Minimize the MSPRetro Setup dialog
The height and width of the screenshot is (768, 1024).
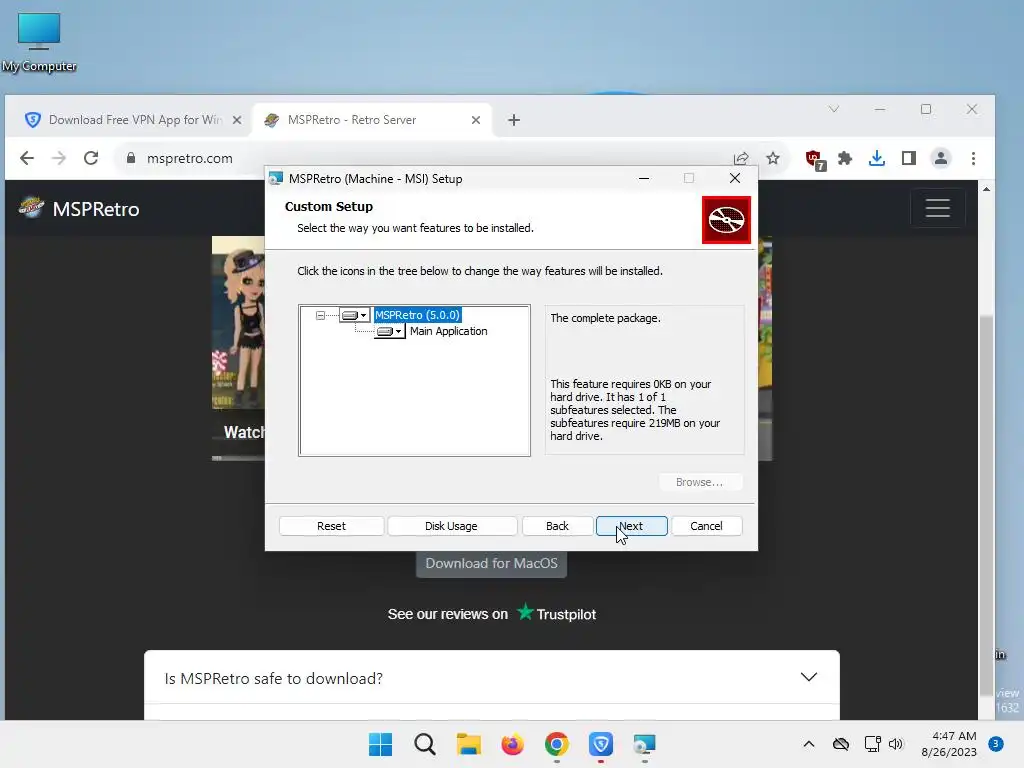pos(644,178)
